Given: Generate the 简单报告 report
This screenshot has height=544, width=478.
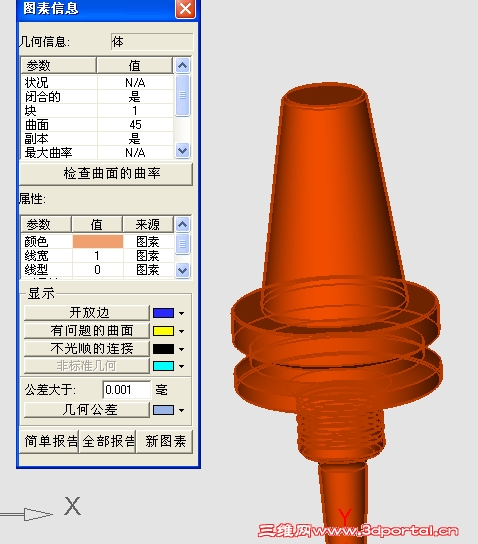Looking at the screenshot, I should tap(49, 441).
